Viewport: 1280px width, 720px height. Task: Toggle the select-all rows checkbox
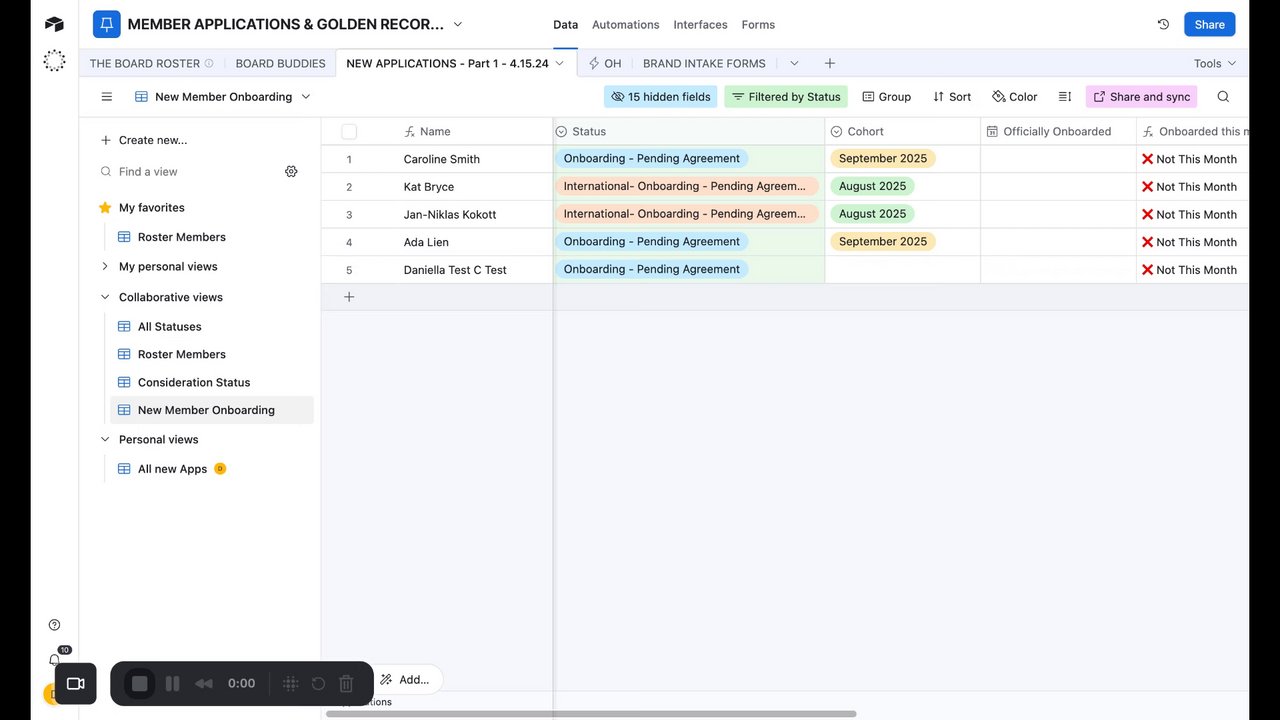349,132
